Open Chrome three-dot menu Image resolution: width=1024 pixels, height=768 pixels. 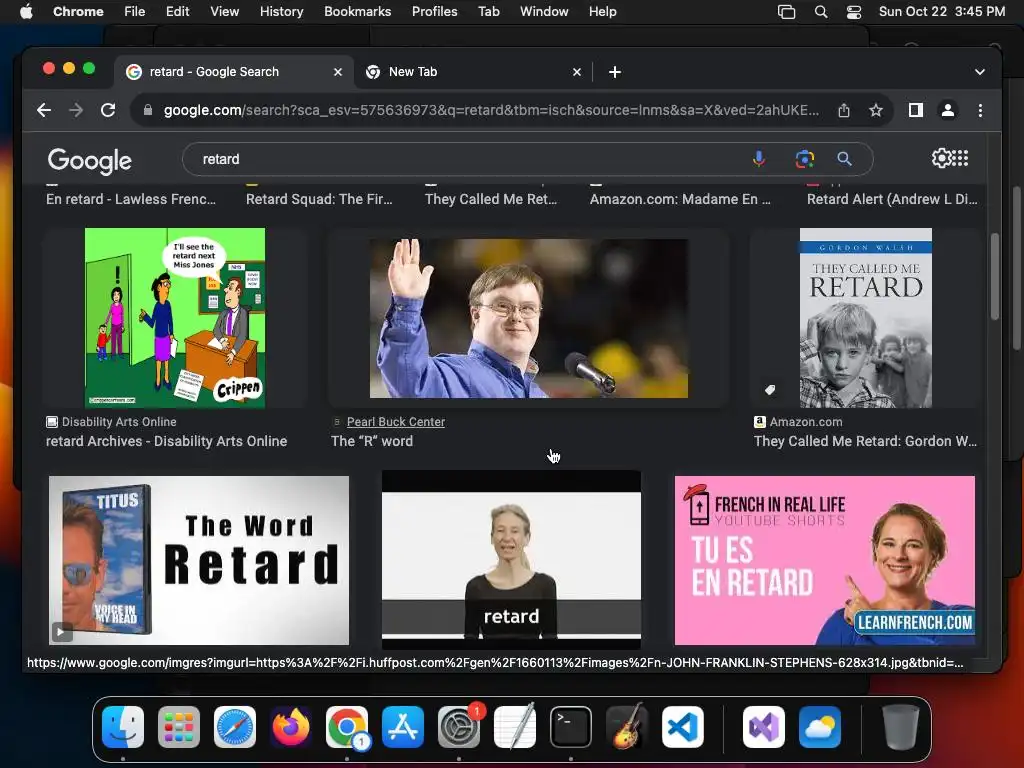(x=980, y=110)
